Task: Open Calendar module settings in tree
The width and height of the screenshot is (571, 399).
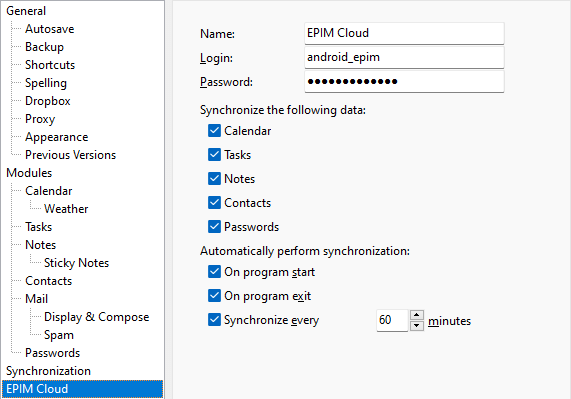Action: point(49,191)
